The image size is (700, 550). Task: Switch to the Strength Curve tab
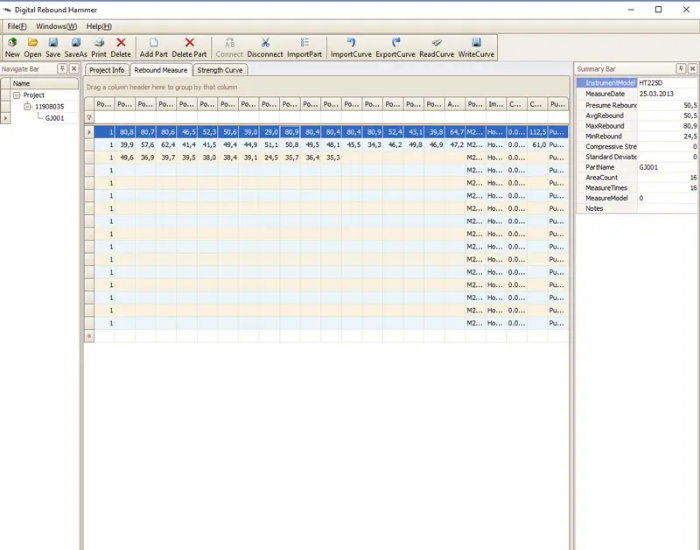[219, 70]
